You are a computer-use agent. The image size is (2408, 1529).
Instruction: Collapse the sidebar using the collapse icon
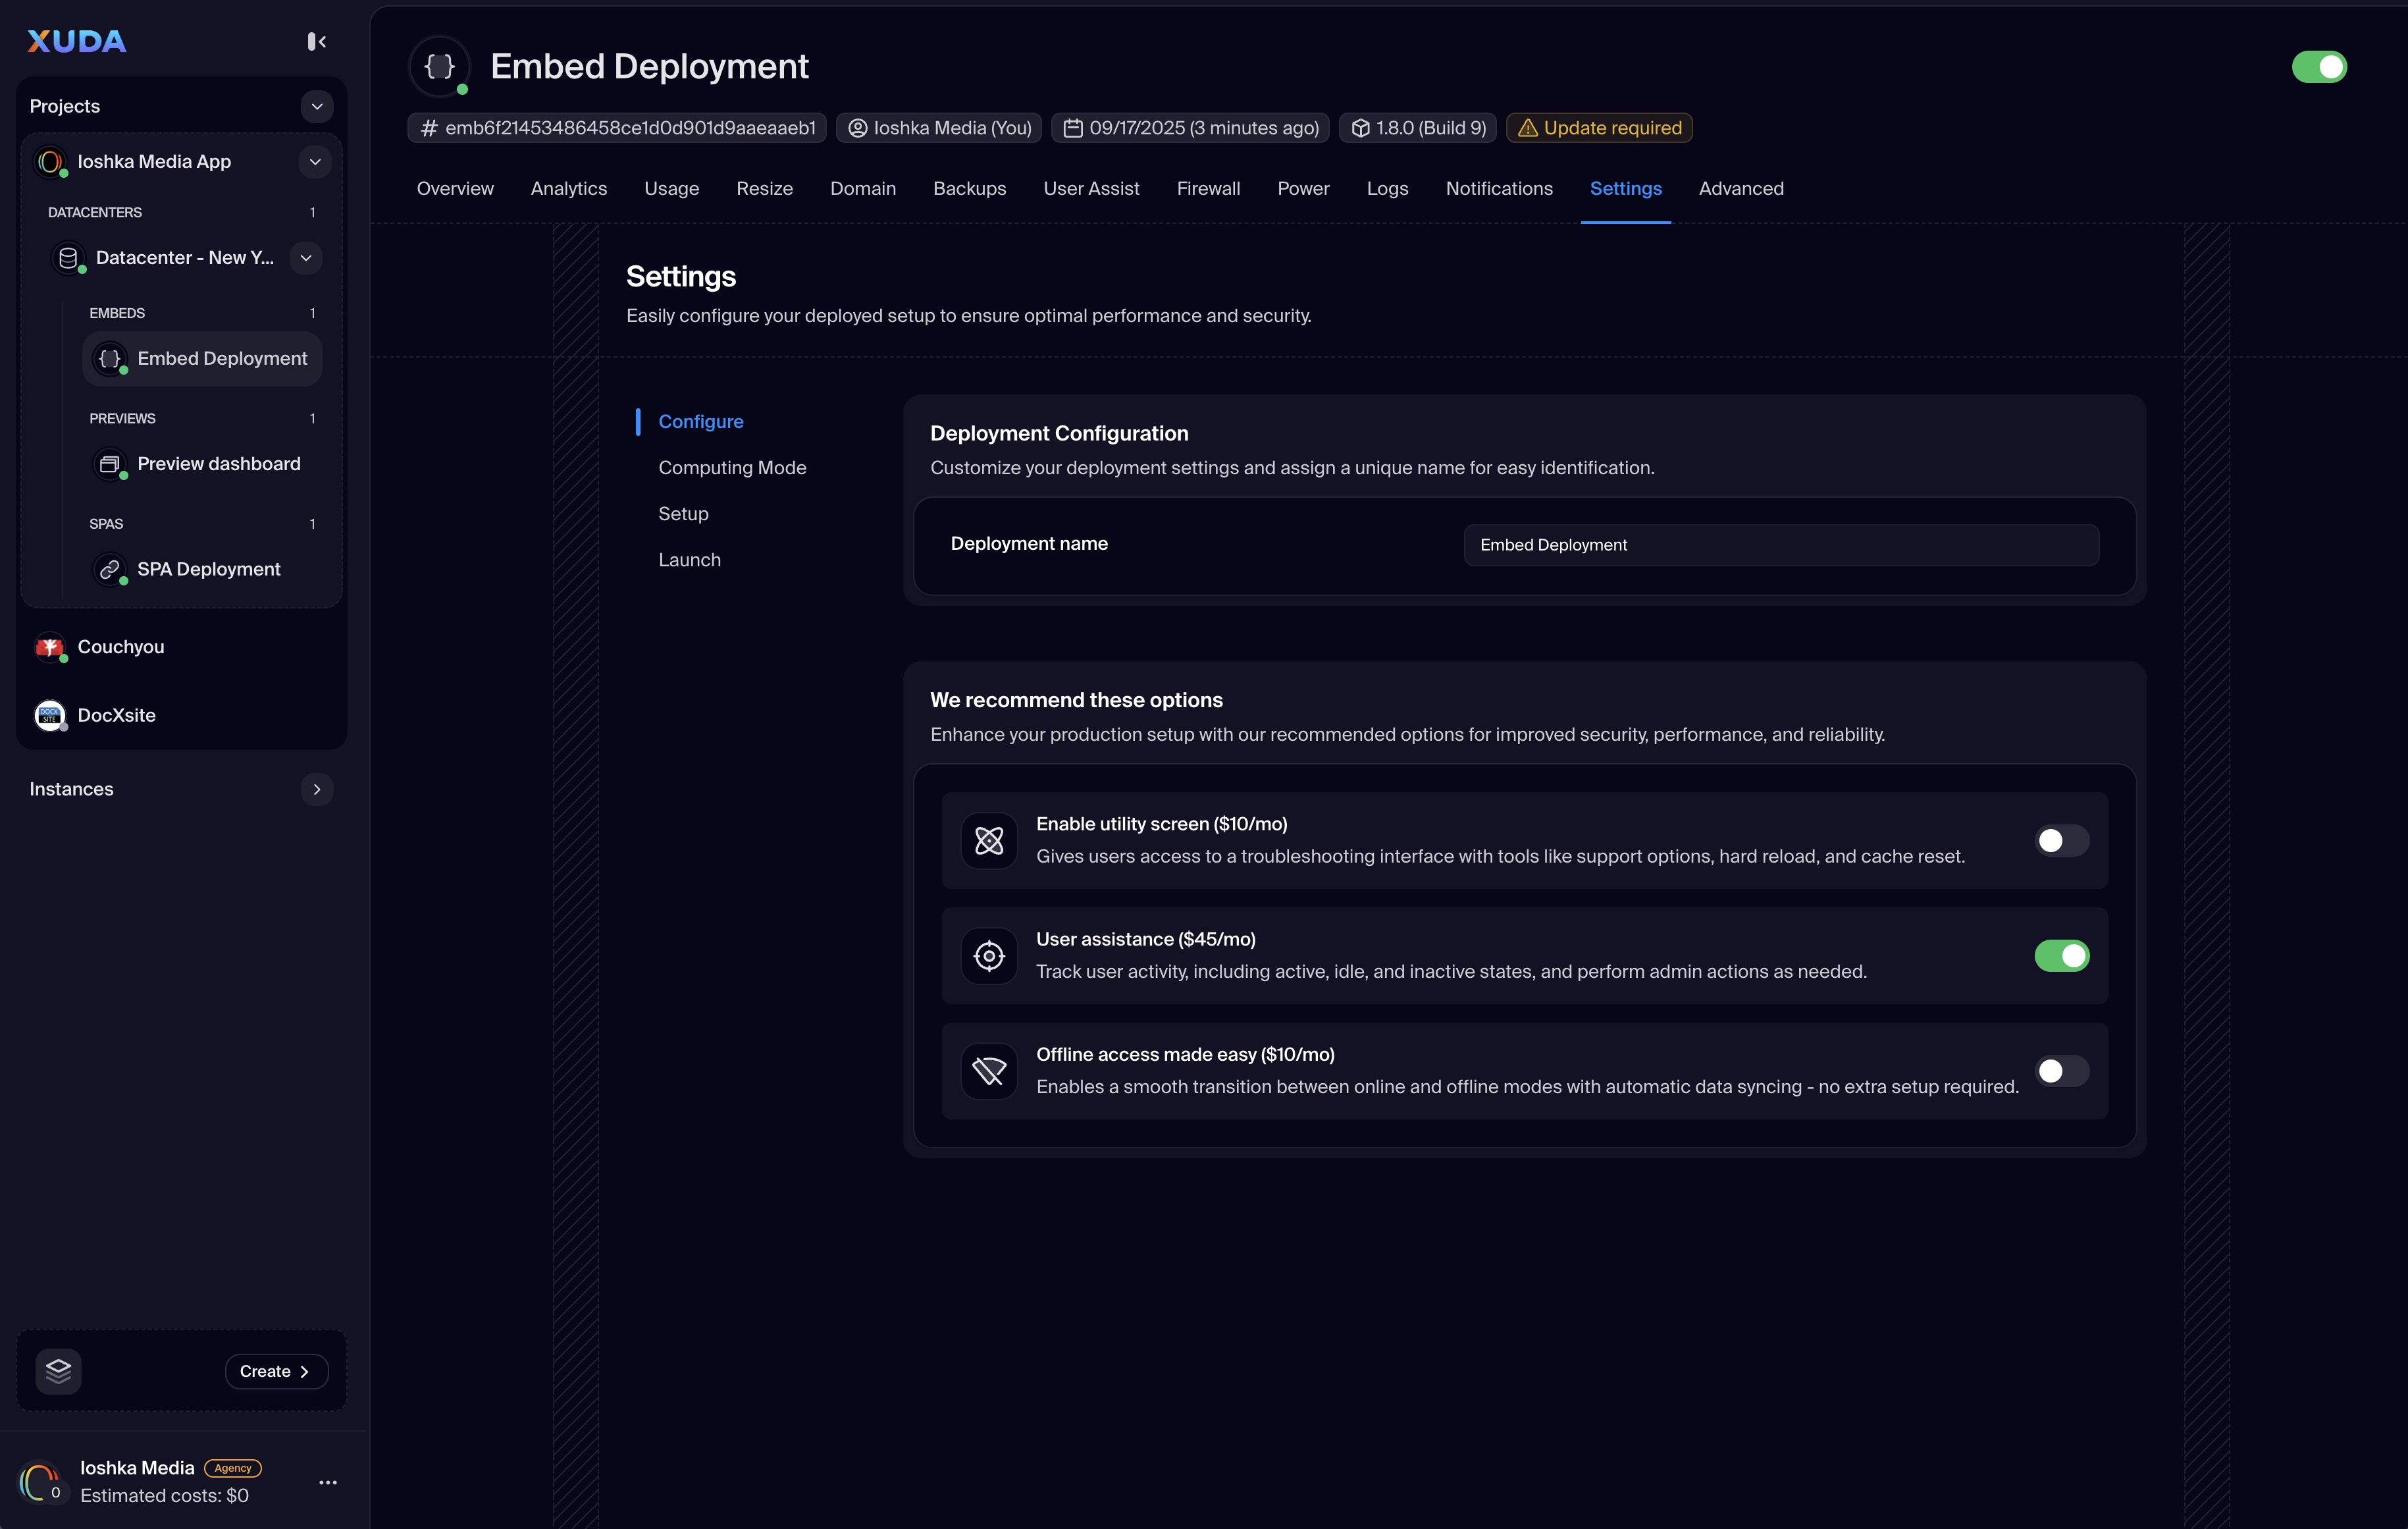point(316,41)
